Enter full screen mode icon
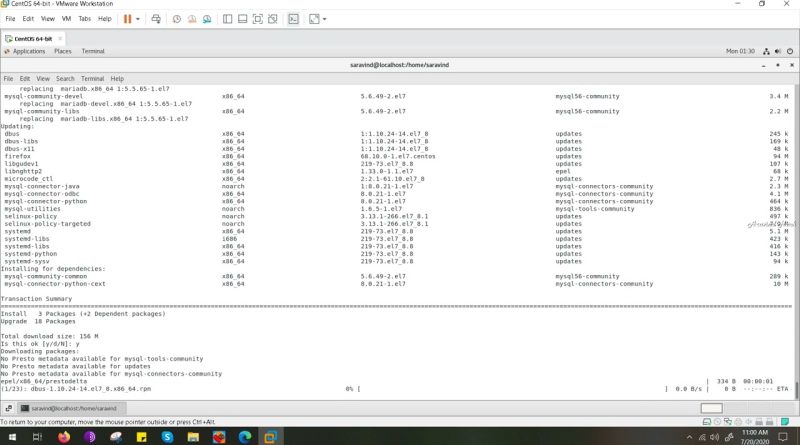 click(x=258, y=19)
